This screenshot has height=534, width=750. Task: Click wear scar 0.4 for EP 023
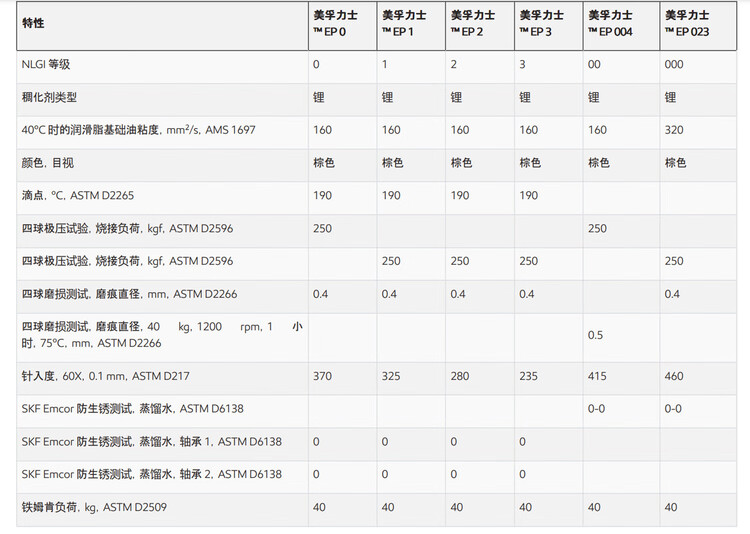tap(672, 294)
